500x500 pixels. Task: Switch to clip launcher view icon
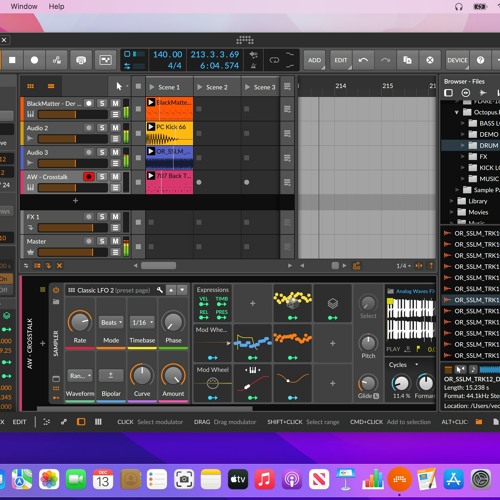point(30,86)
